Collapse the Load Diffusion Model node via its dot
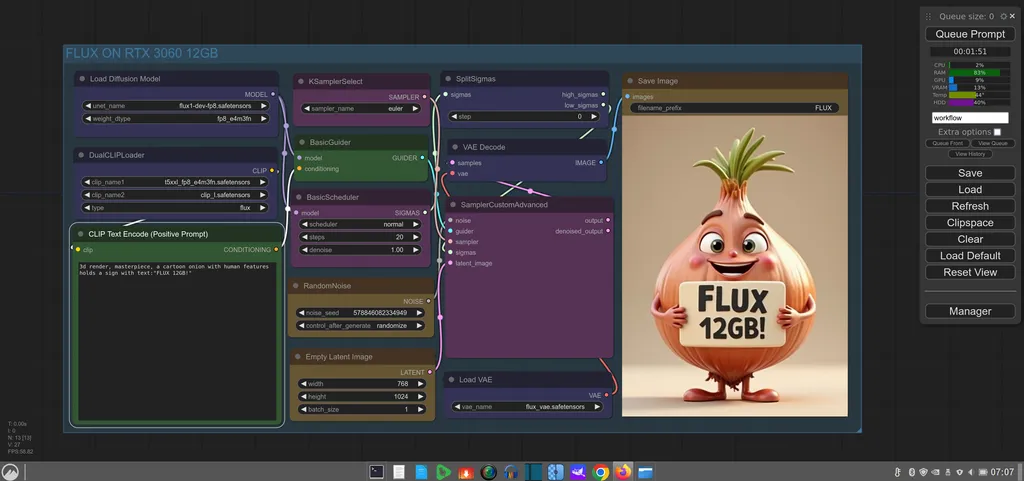The height and width of the screenshot is (481, 1024). coord(82,79)
